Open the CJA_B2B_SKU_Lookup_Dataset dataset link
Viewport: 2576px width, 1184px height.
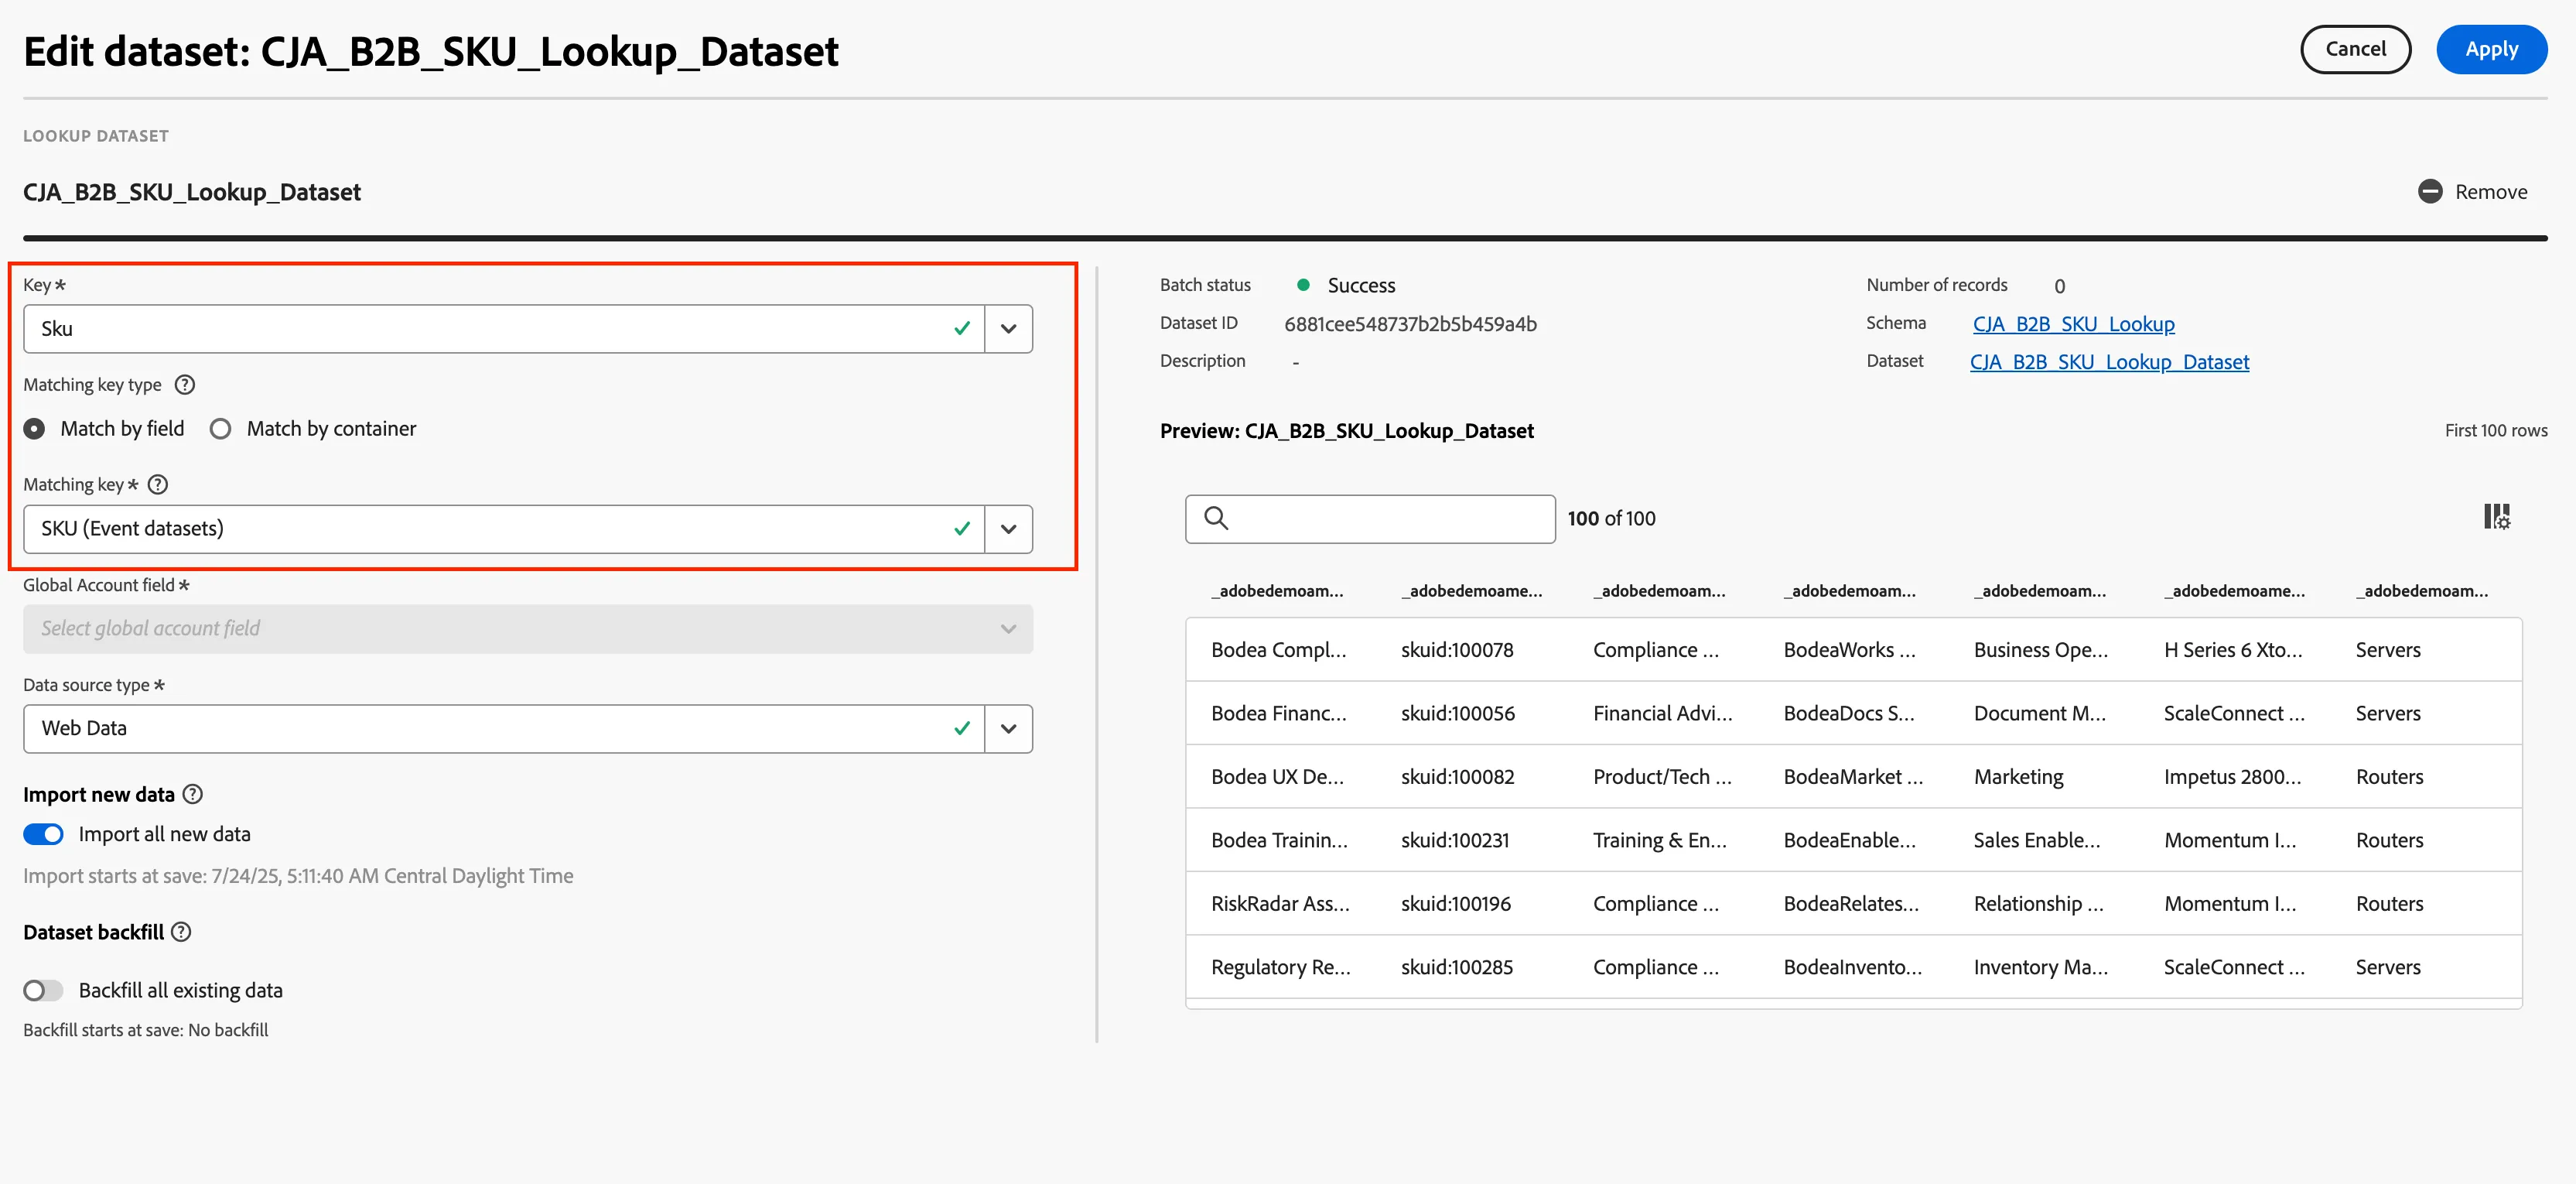(x=2109, y=362)
